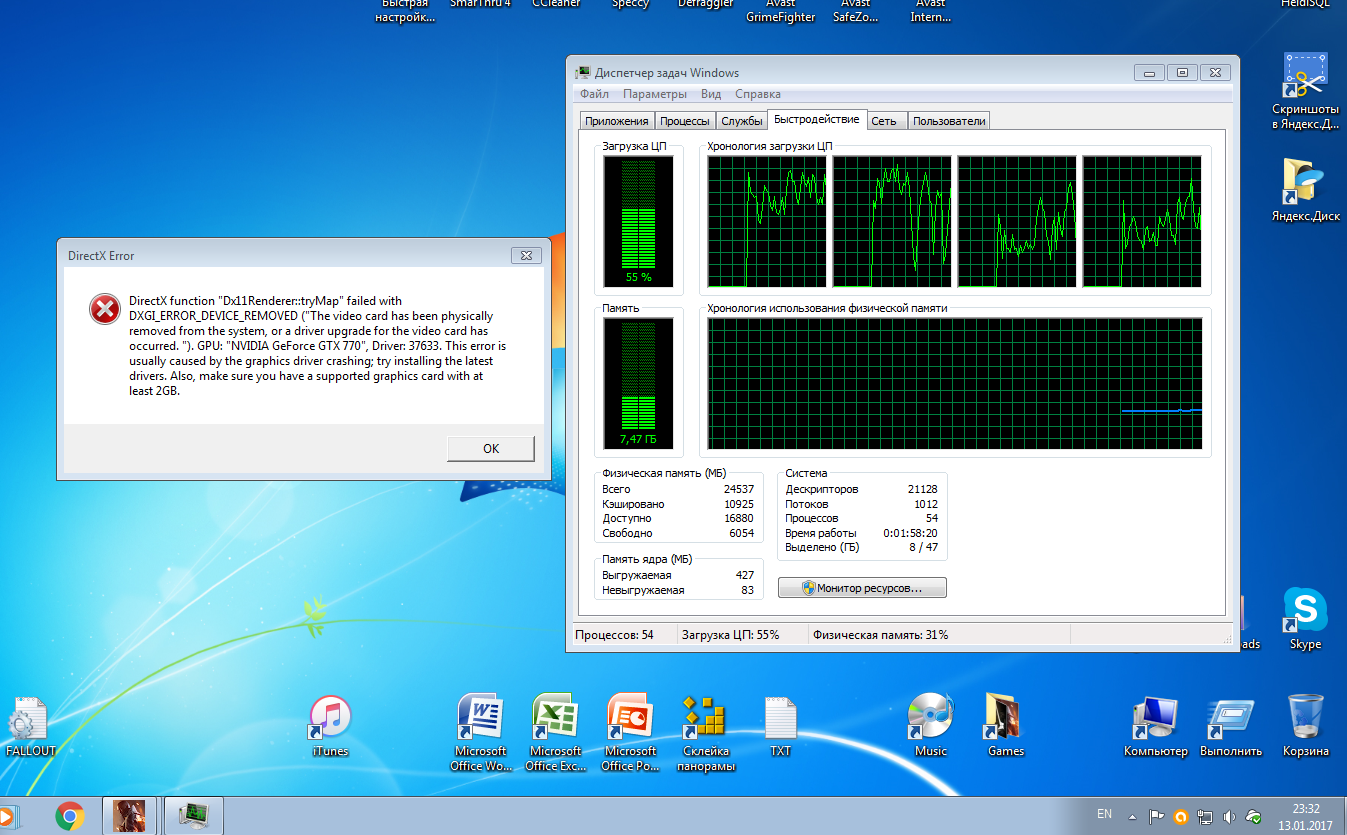1347x835 pixels.
Task: Click the green shield tray icon
Action: tap(1254, 816)
